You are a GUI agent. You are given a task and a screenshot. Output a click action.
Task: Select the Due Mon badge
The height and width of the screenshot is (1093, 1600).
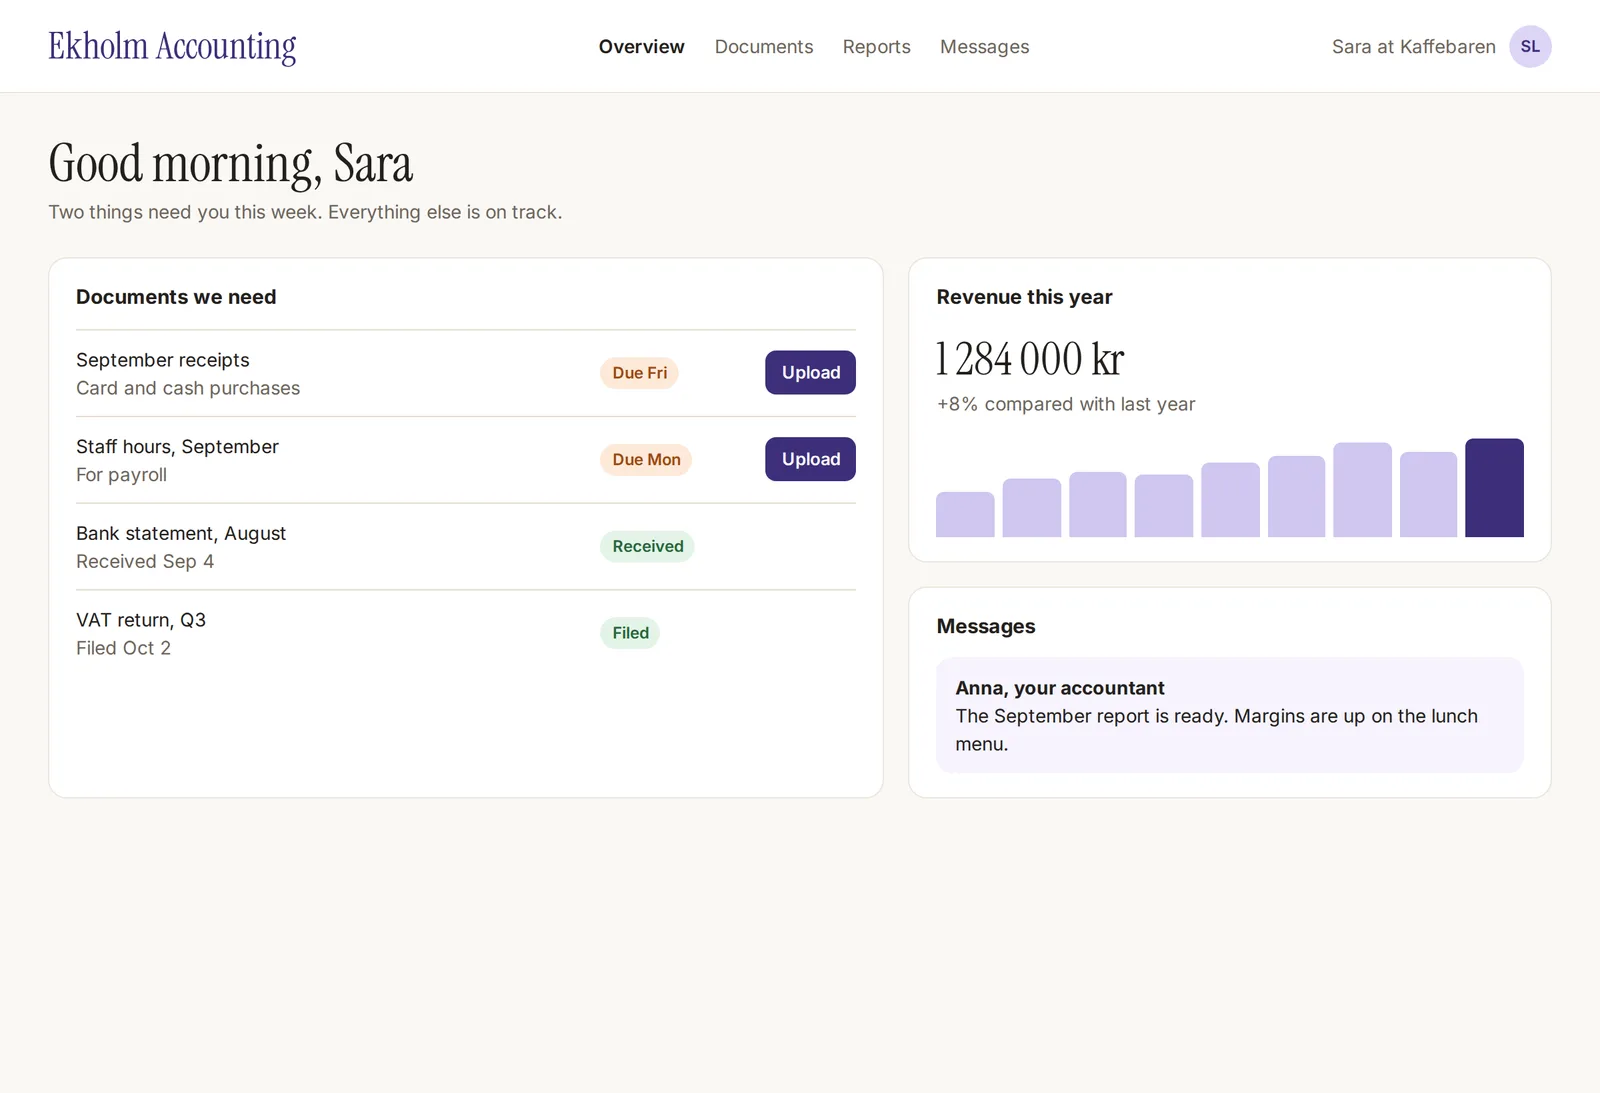(x=646, y=460)
